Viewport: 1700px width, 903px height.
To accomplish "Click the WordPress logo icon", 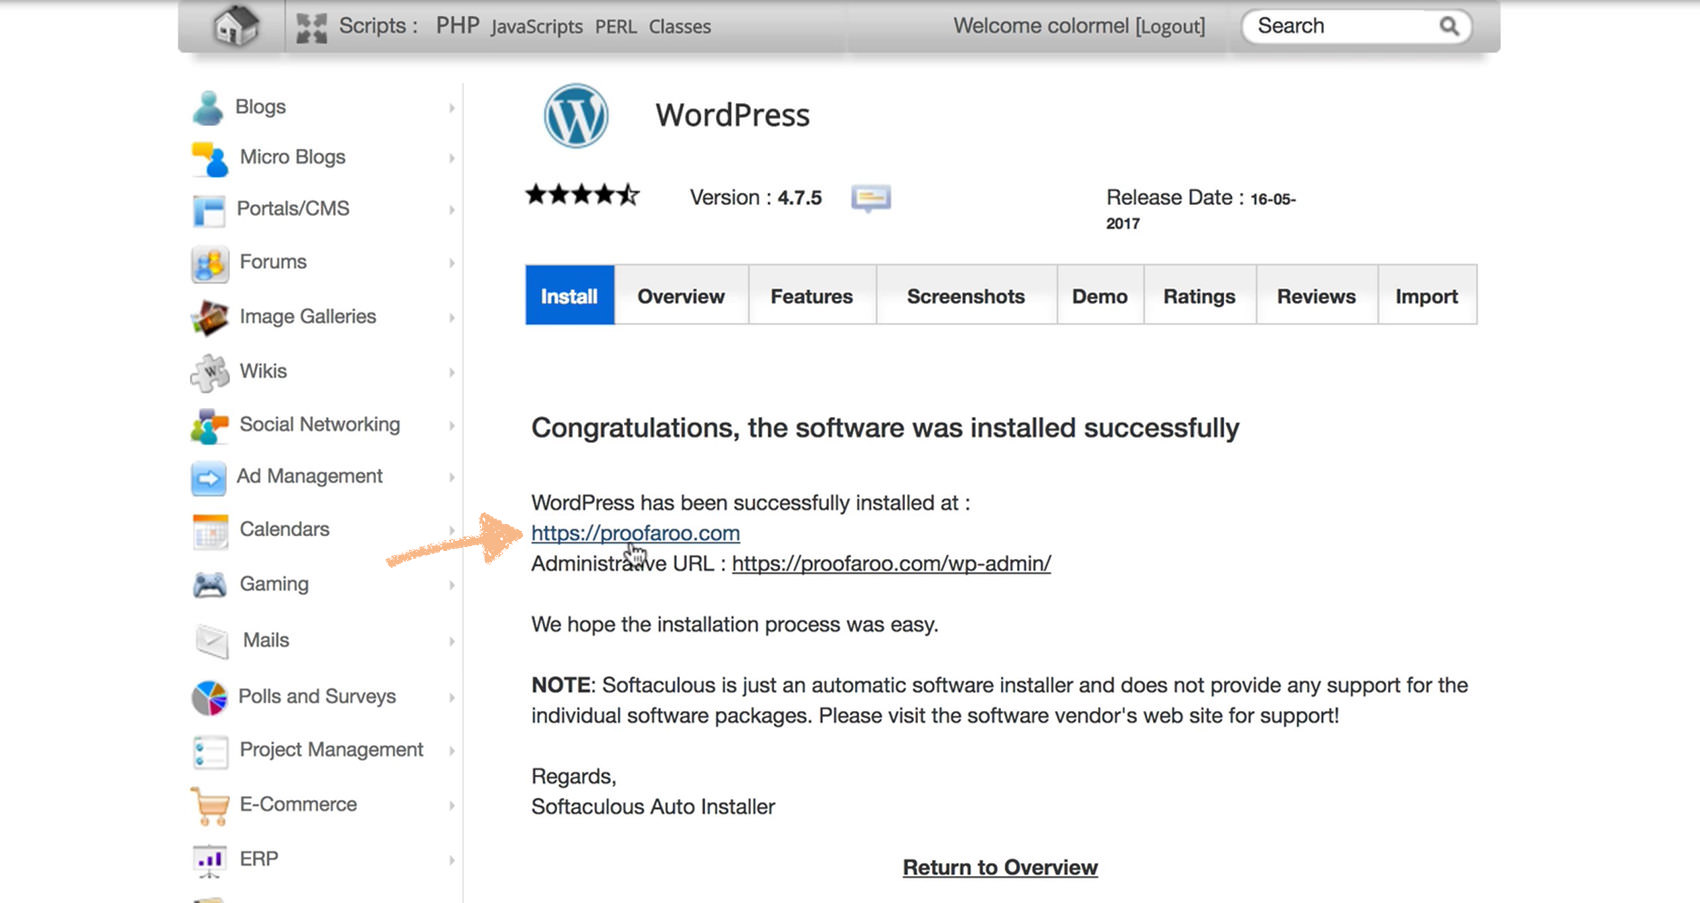I will pos(576,116).
